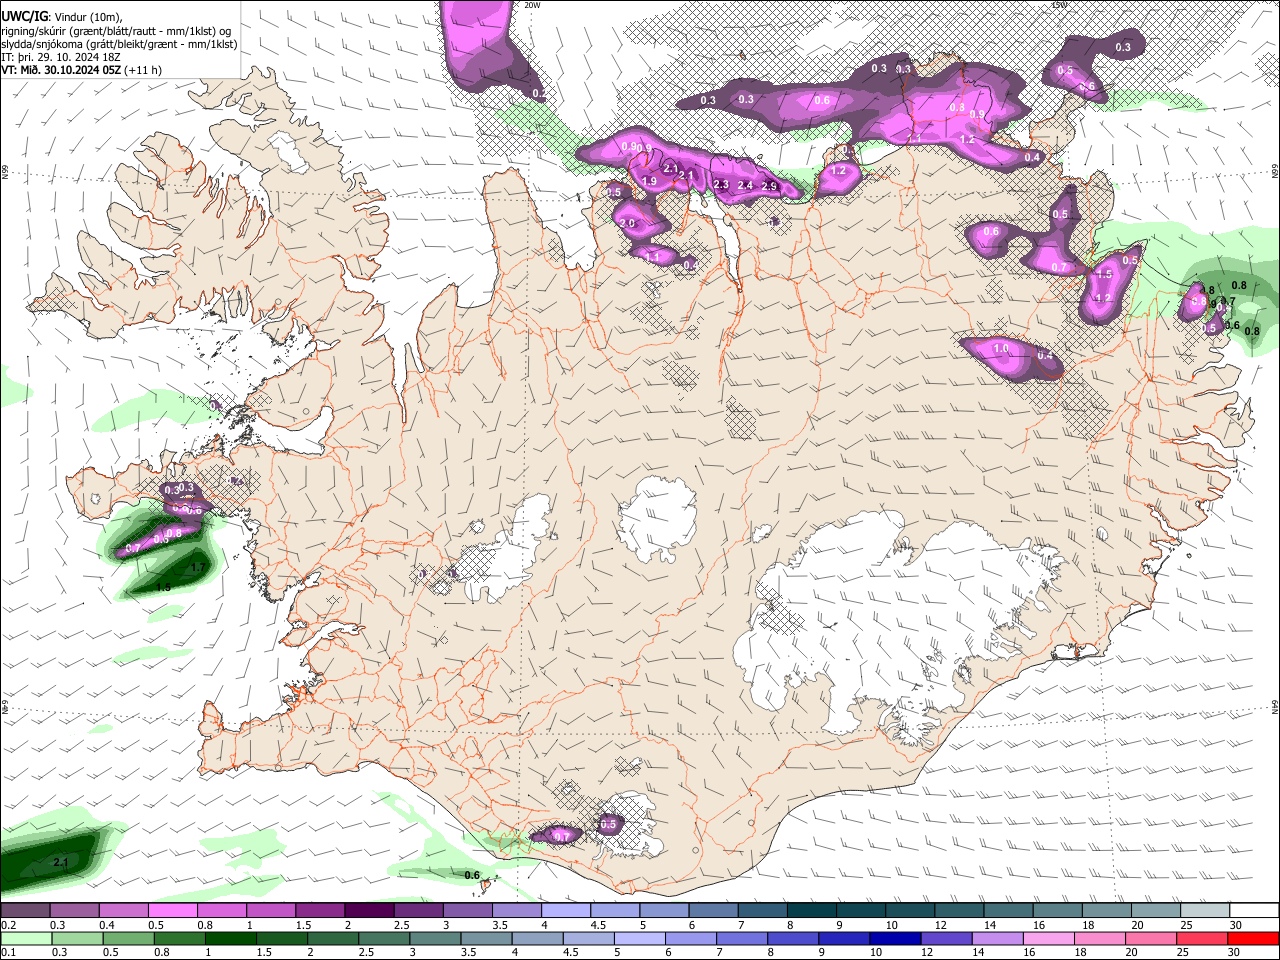This screenshot has height=960, width=1280.
Task: Select the 2.0 snowfall value label
Action: (x=628, y=223)
